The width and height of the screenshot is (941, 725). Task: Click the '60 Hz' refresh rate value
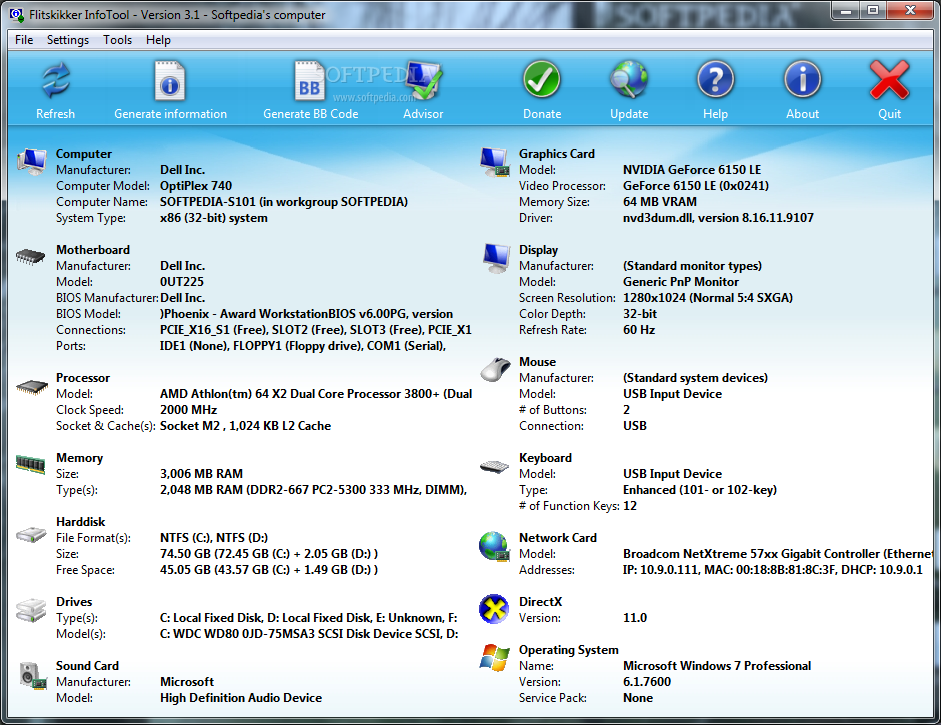point(639,329)
